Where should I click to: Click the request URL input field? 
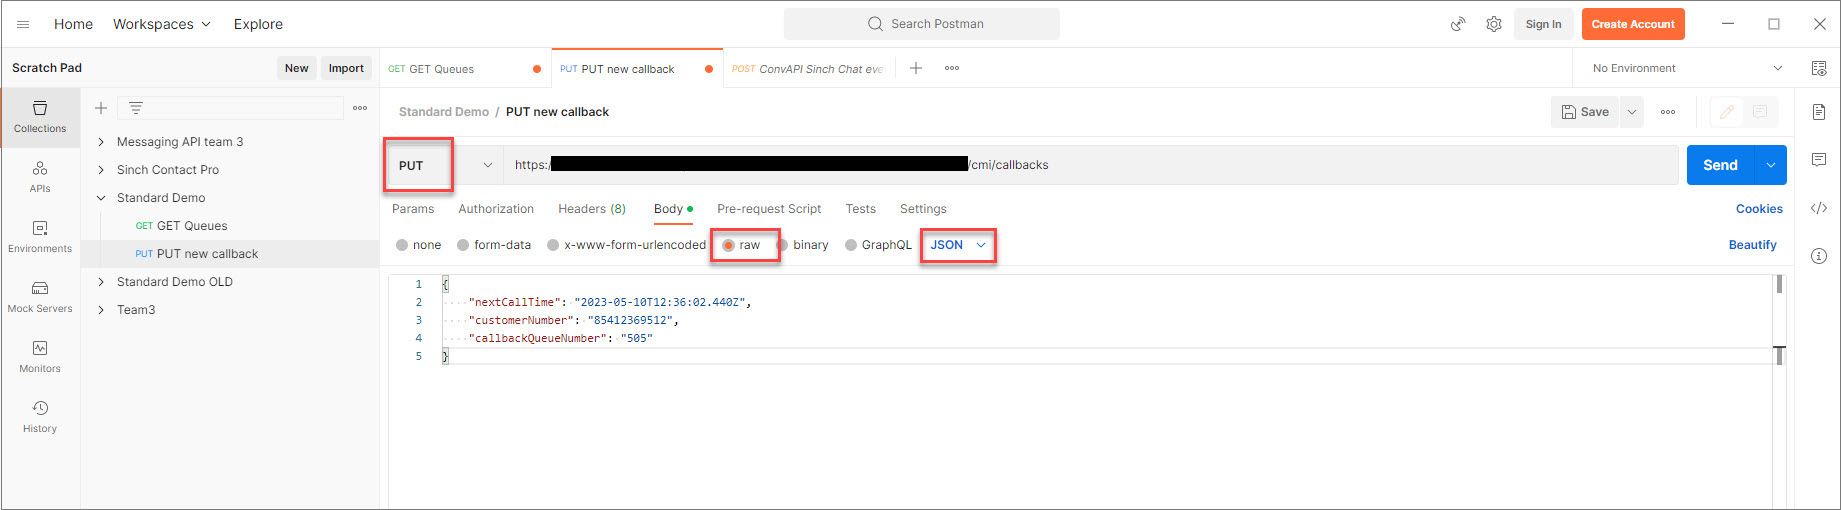coord(1090,165)
